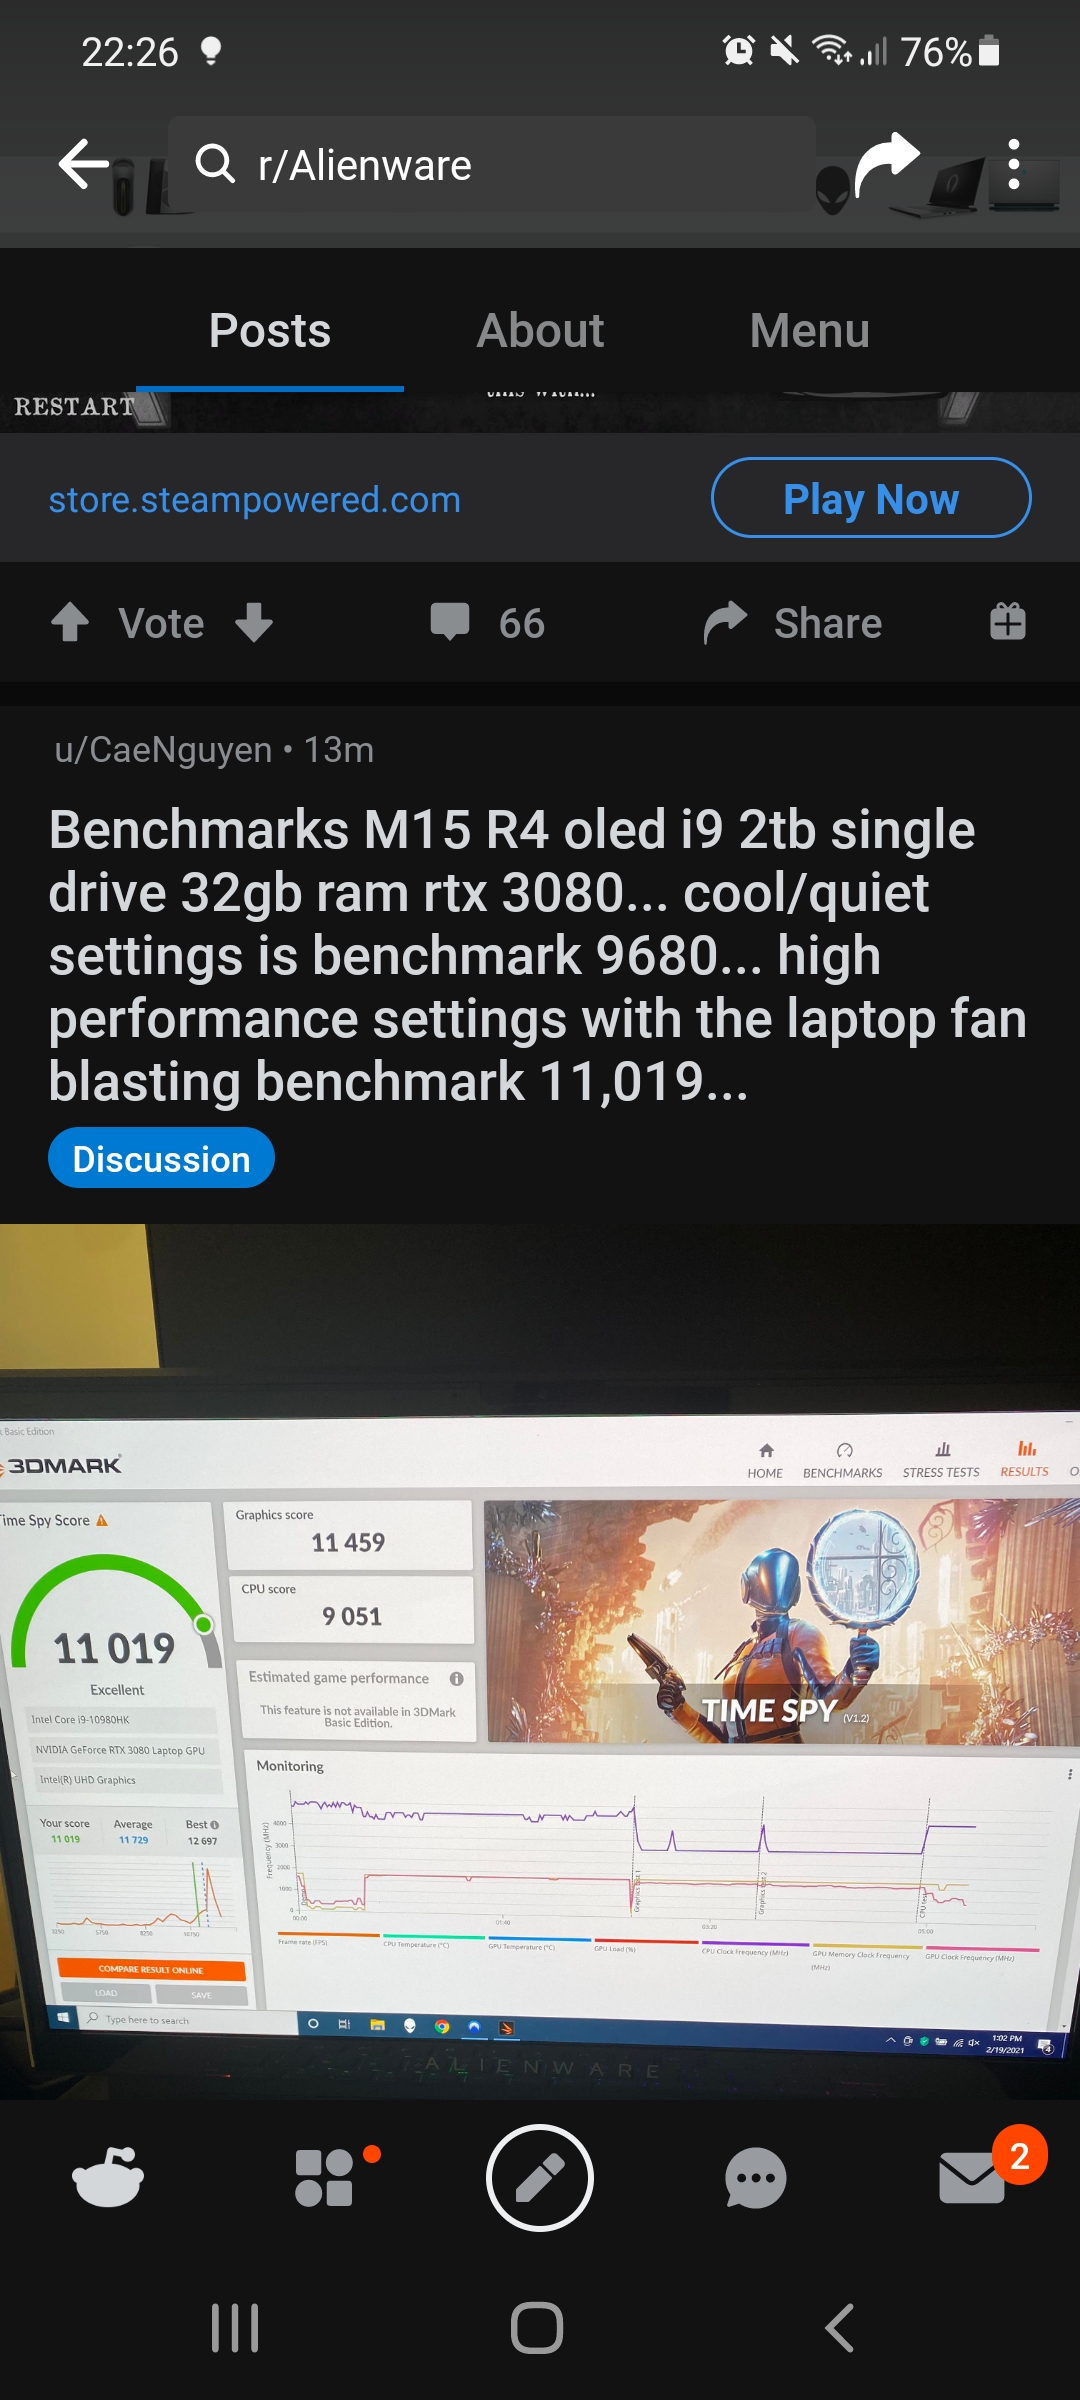
Task: Go to the Reddit home feed icon
Action: pyautogui.click(x=108, y=2177)
